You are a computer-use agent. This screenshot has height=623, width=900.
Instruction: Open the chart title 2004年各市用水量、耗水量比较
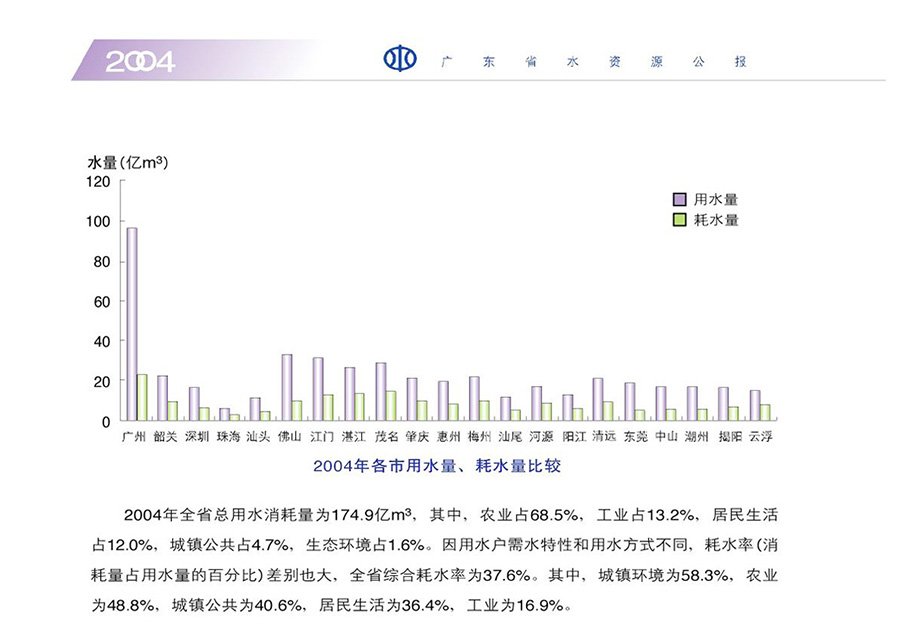tap(438, 466)
